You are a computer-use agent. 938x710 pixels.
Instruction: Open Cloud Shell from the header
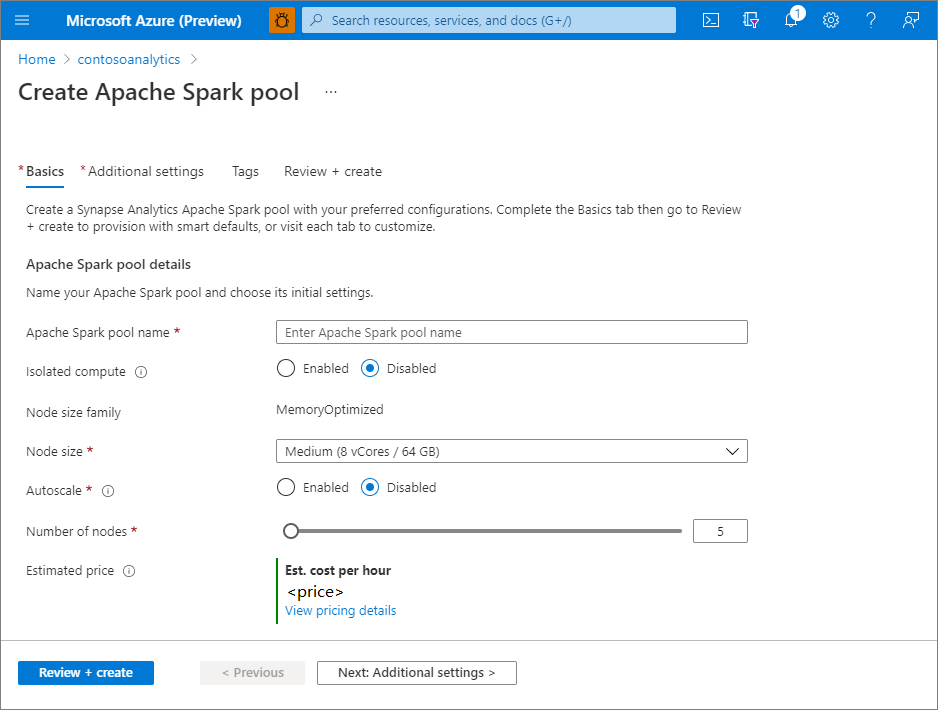tap(711, 20)
